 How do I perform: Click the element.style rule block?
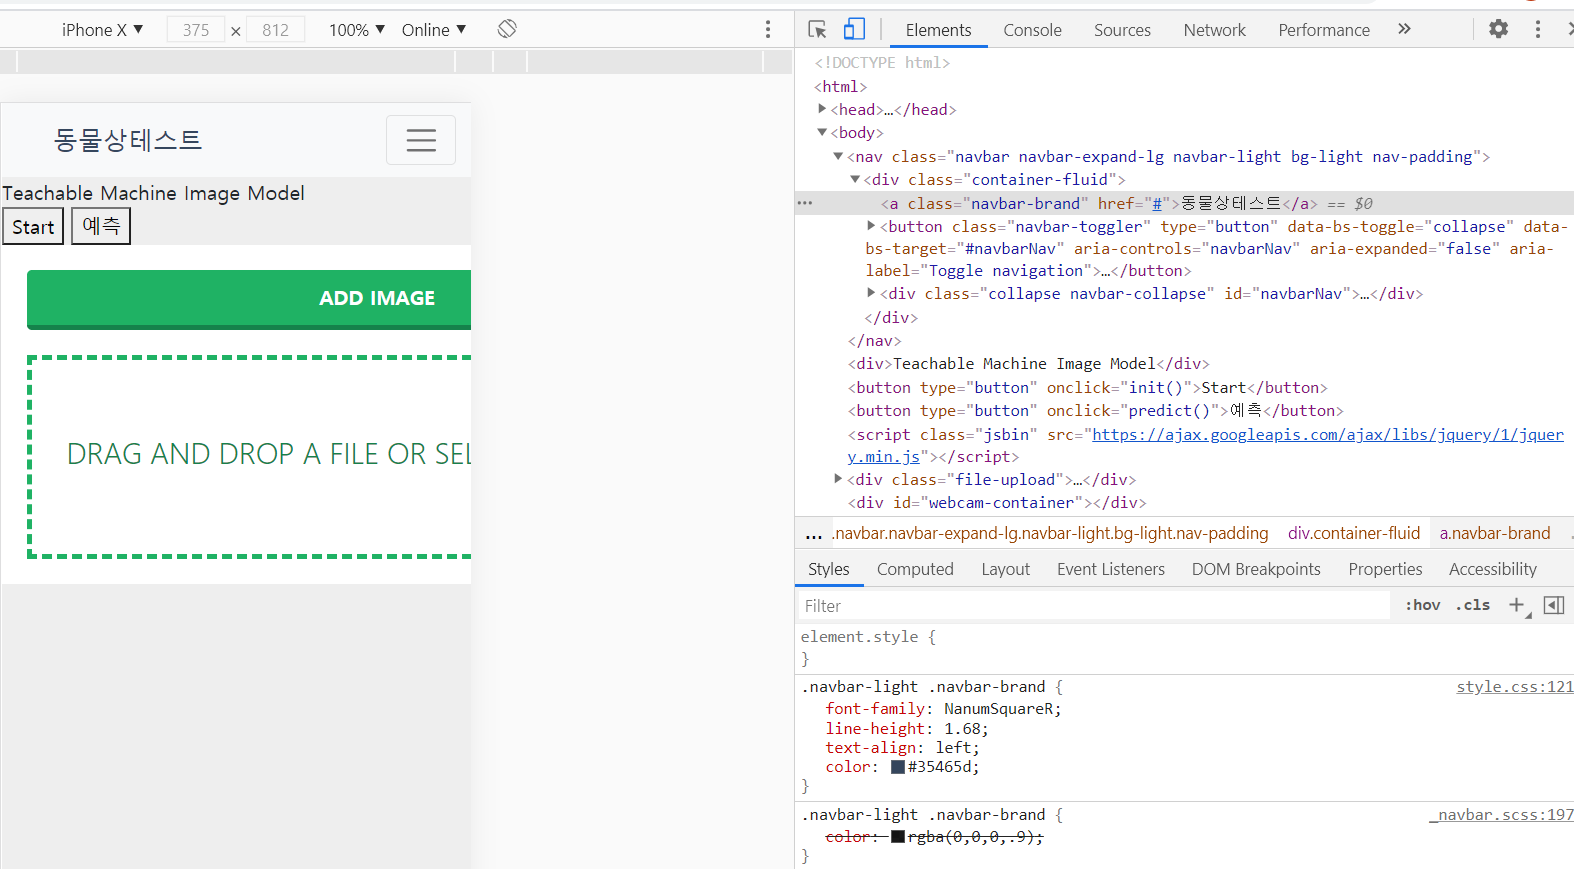868,647
